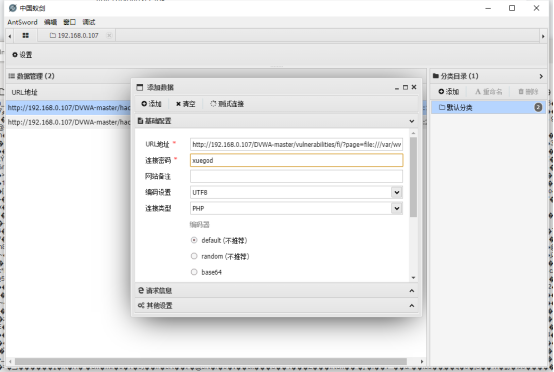Minimize the 添加数据 dialog
The image size is (554, 372).
tap(397, 88)
